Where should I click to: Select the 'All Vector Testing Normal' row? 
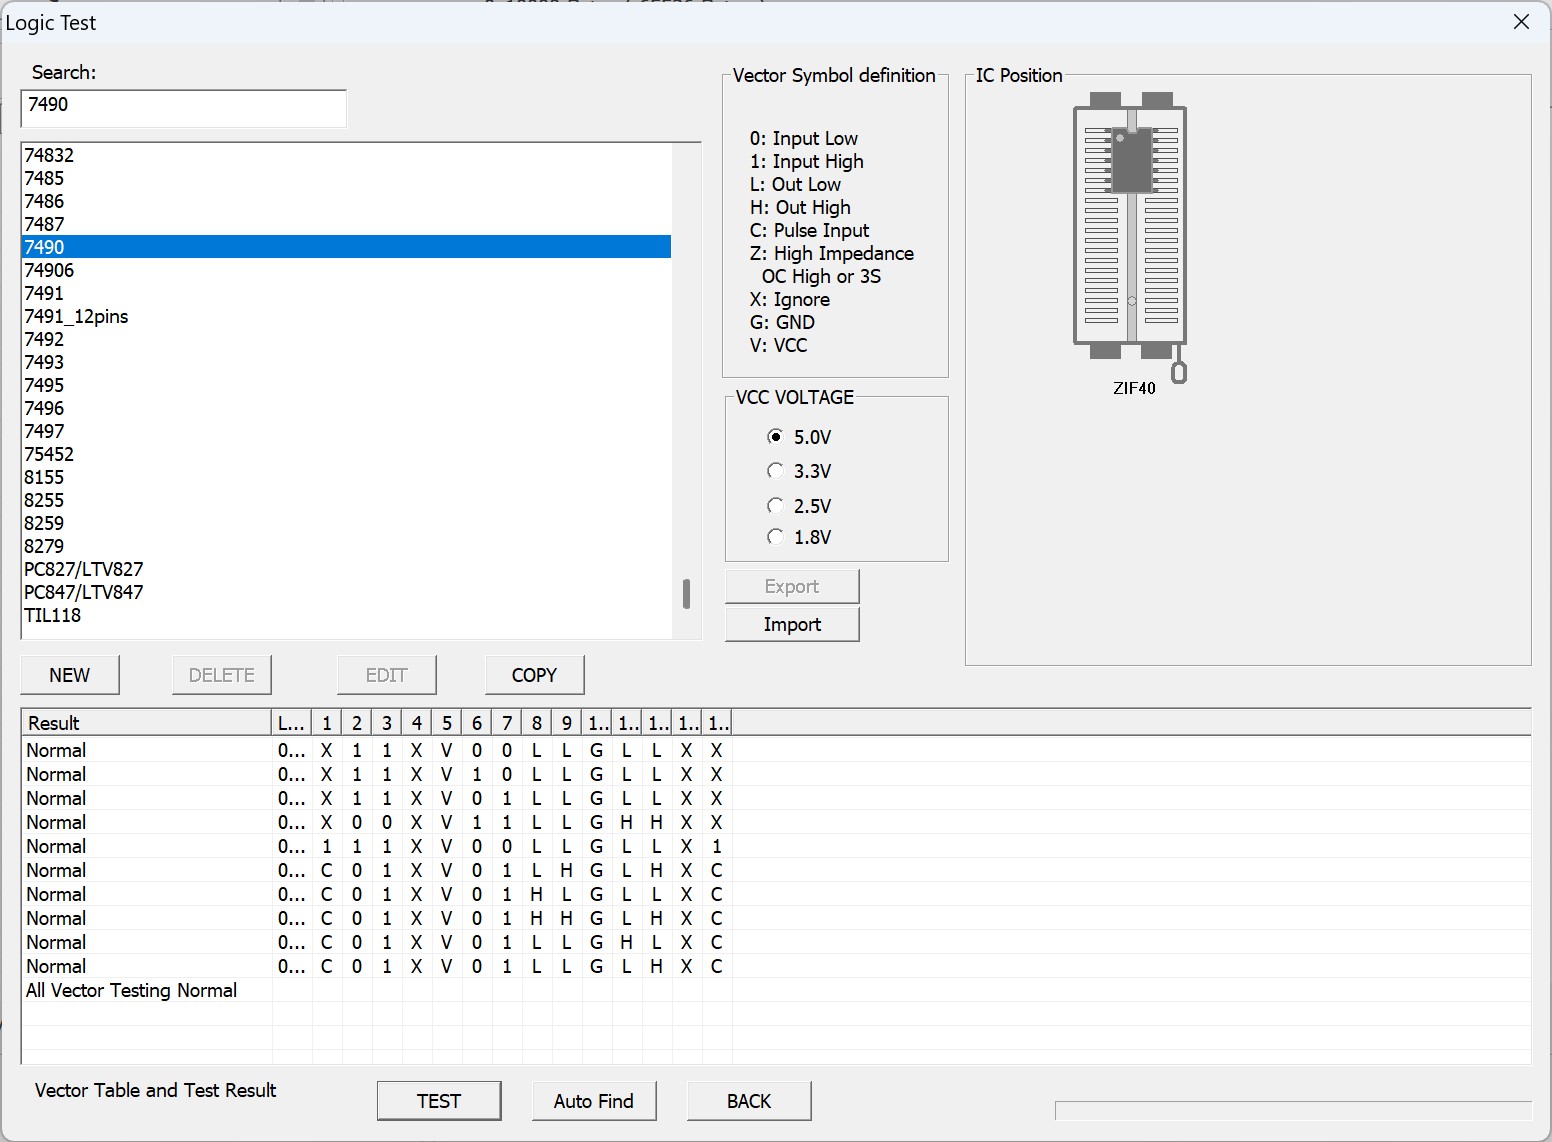(x=132, y=990)
